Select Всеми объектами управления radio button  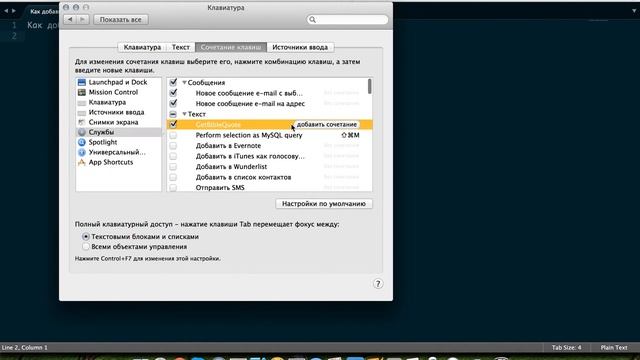coord(86,247)
